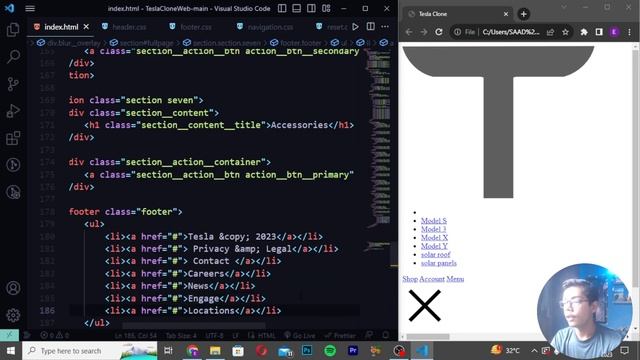This screenshot has width=640, height=360.
Task: Click the black X close icon on page
Action: (x=424, y=305)
